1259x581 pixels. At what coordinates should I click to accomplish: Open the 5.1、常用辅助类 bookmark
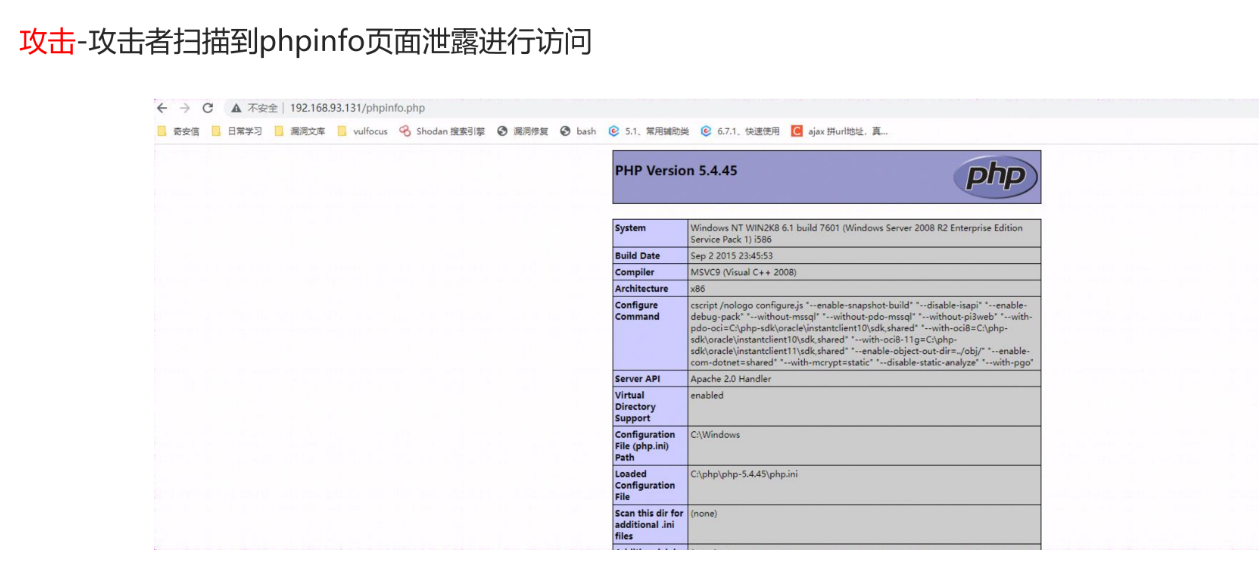coord(648,131)
